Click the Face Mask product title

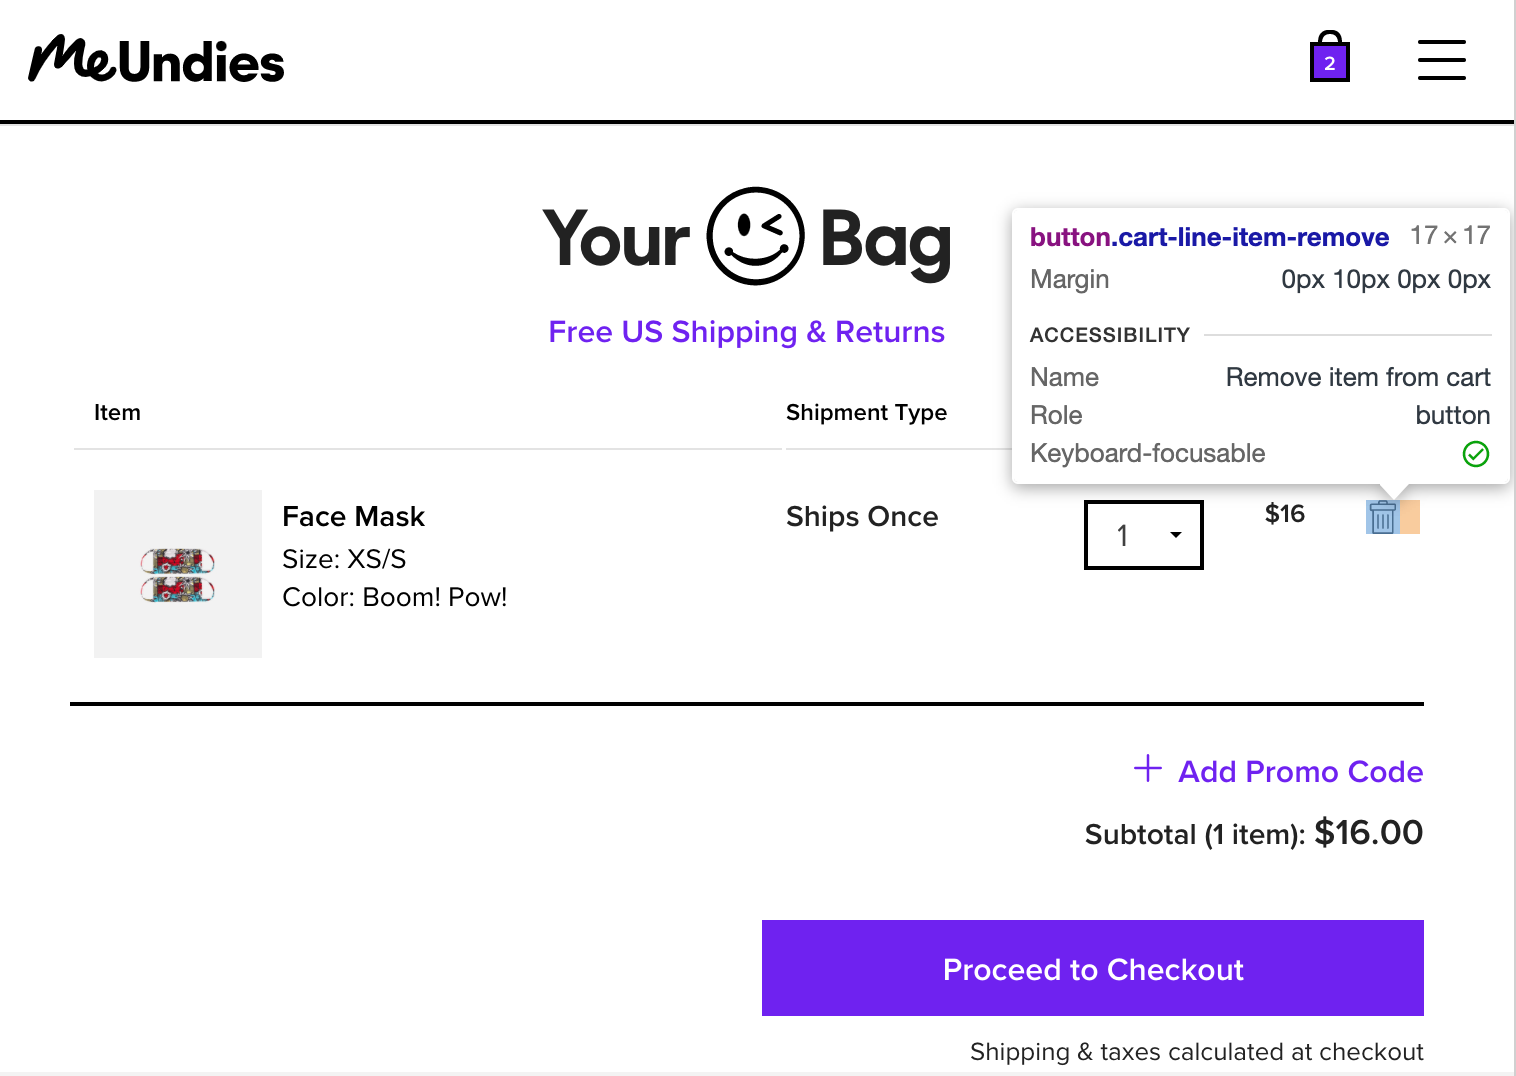click(353, 516)
